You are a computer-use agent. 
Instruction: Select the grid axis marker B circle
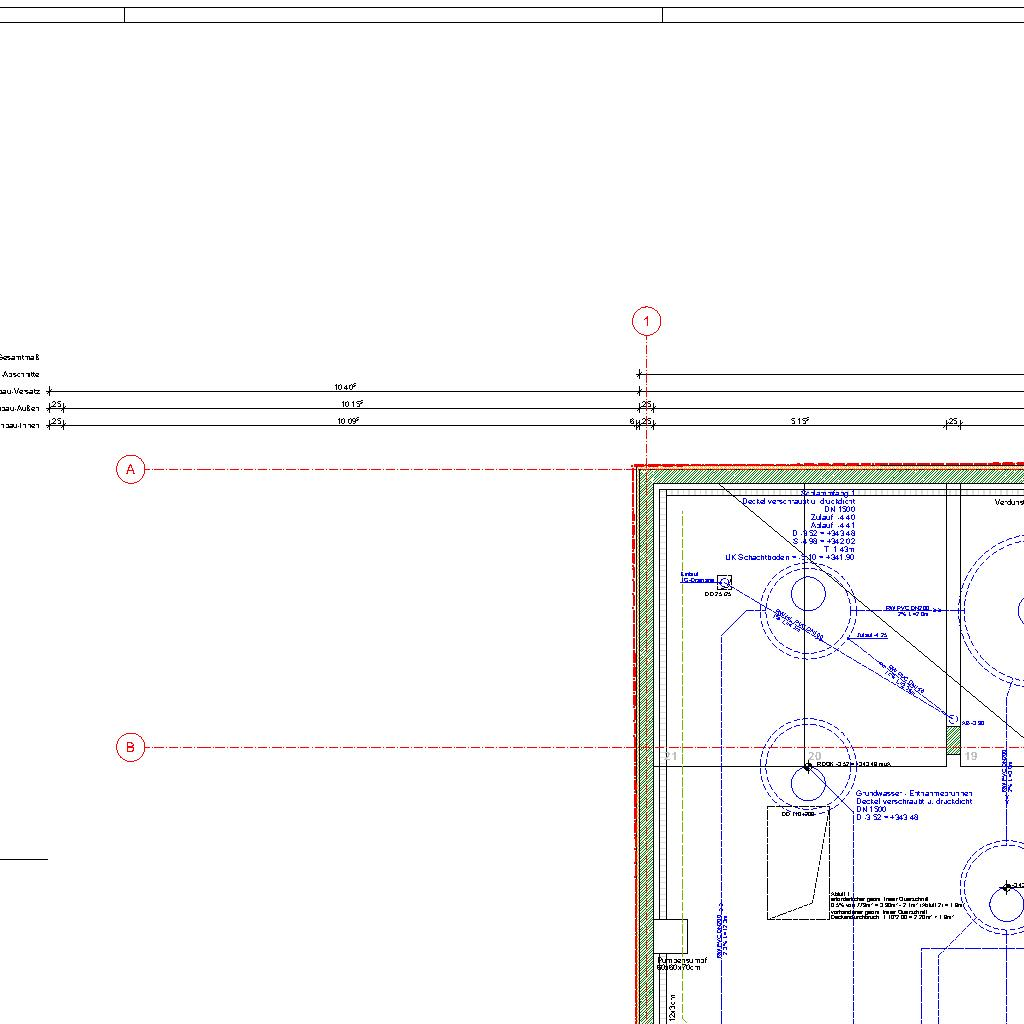pyautogui.click(x=130, y=747)
